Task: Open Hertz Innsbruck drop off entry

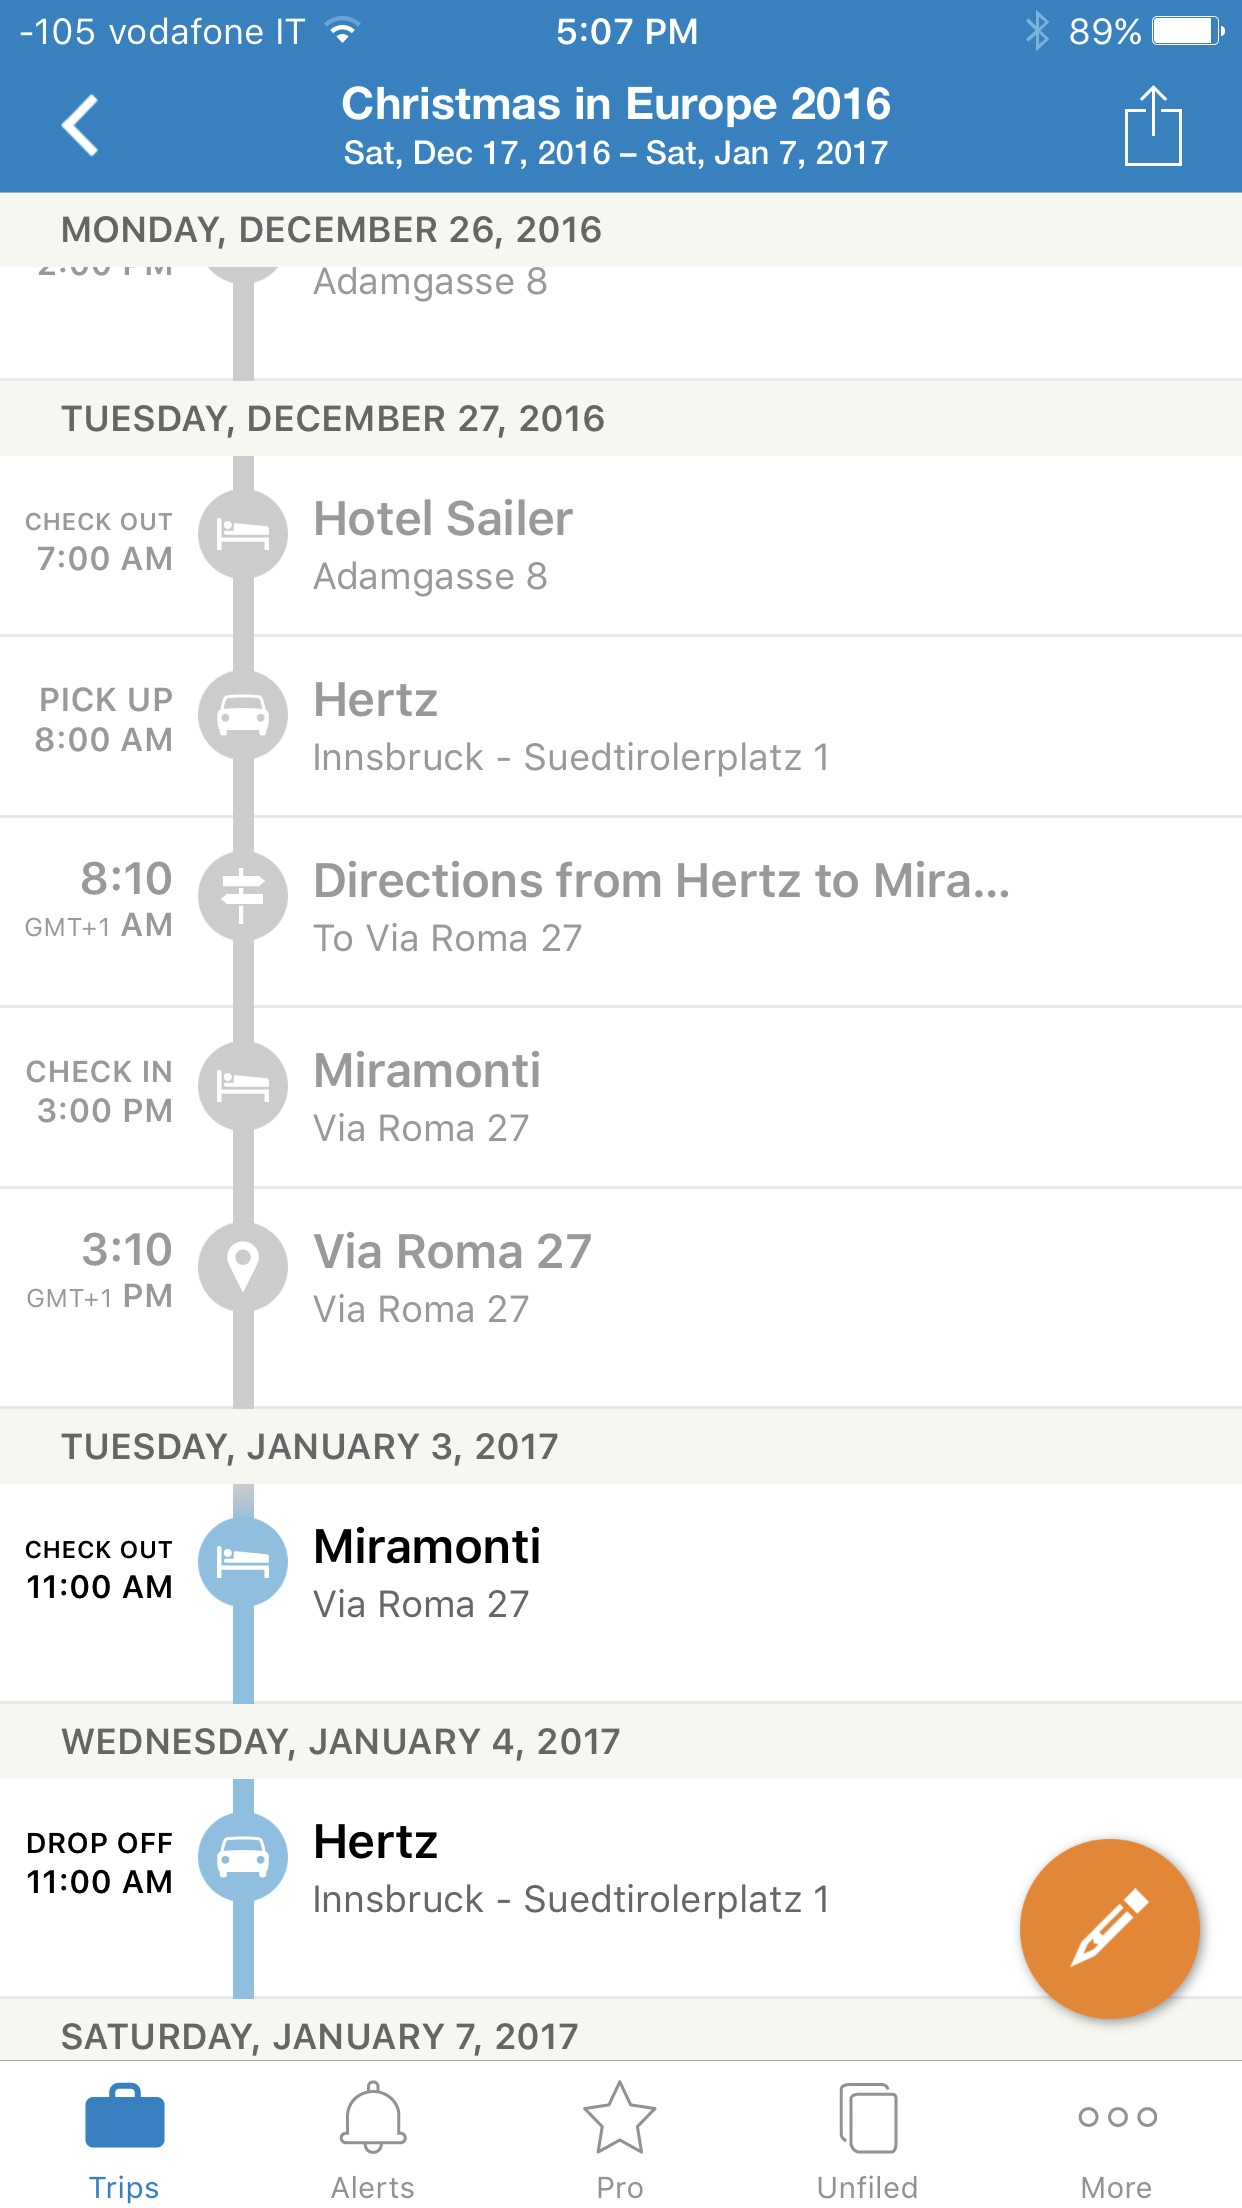Action: (621, 1888)
